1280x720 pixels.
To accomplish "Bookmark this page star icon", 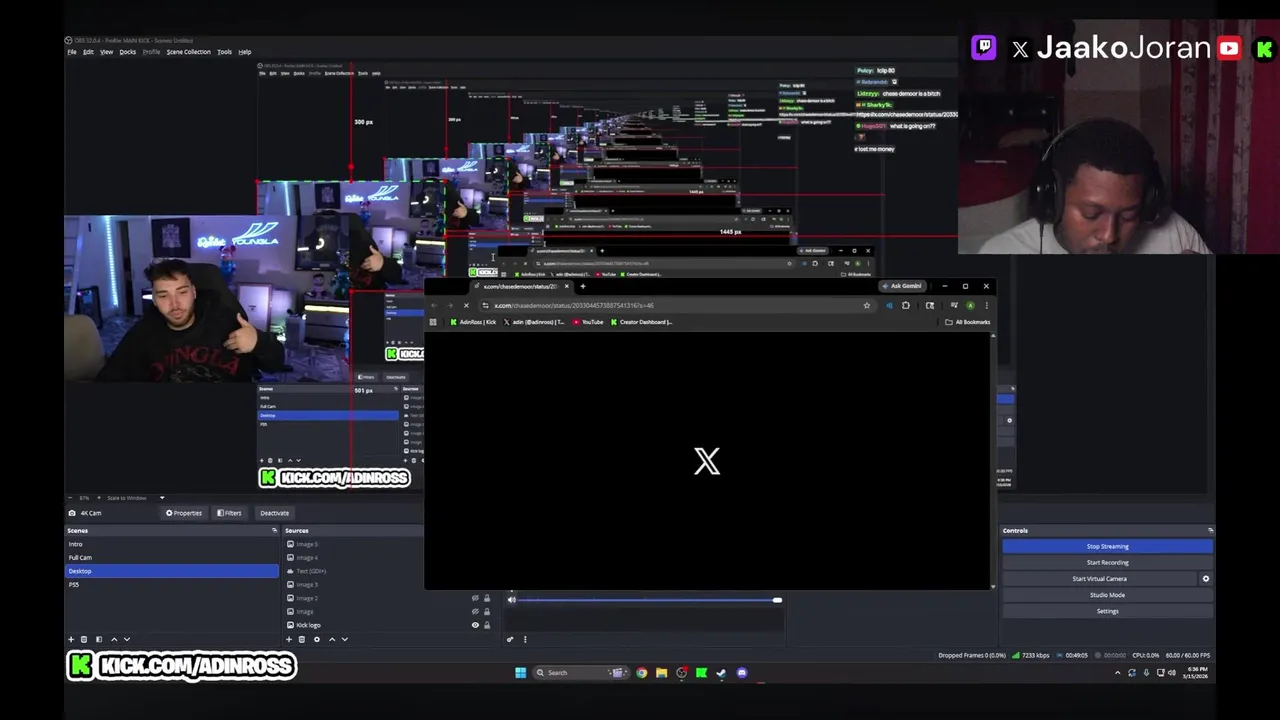I will point(867,305).
